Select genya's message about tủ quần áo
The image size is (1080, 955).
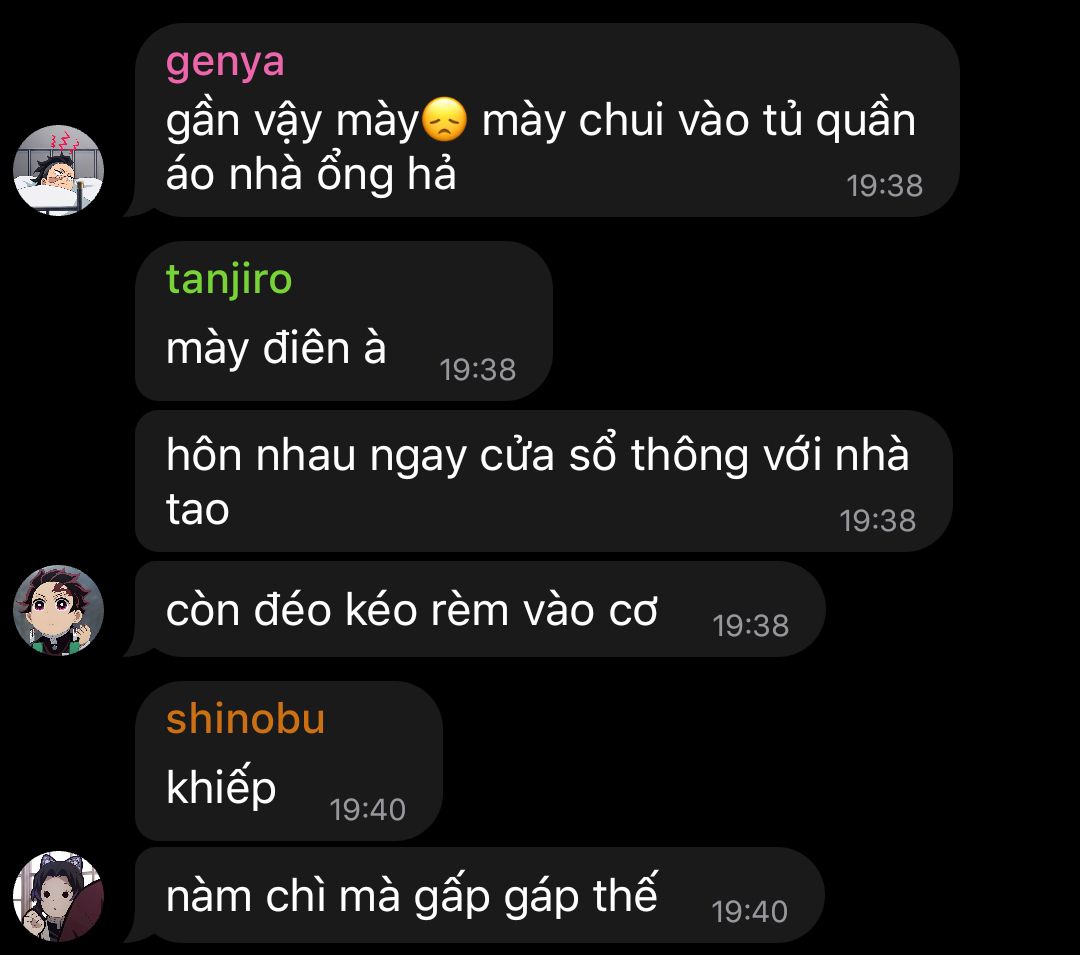pyautogui.click(x=547, y=120)
